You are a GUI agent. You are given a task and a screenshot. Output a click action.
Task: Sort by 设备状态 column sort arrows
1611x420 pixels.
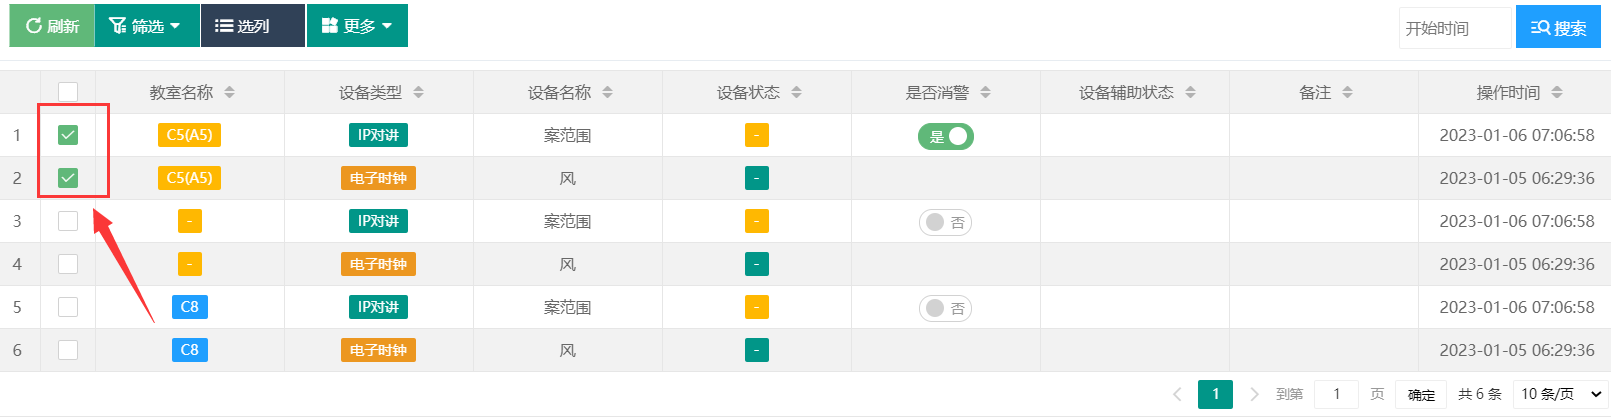coord(797,92)
